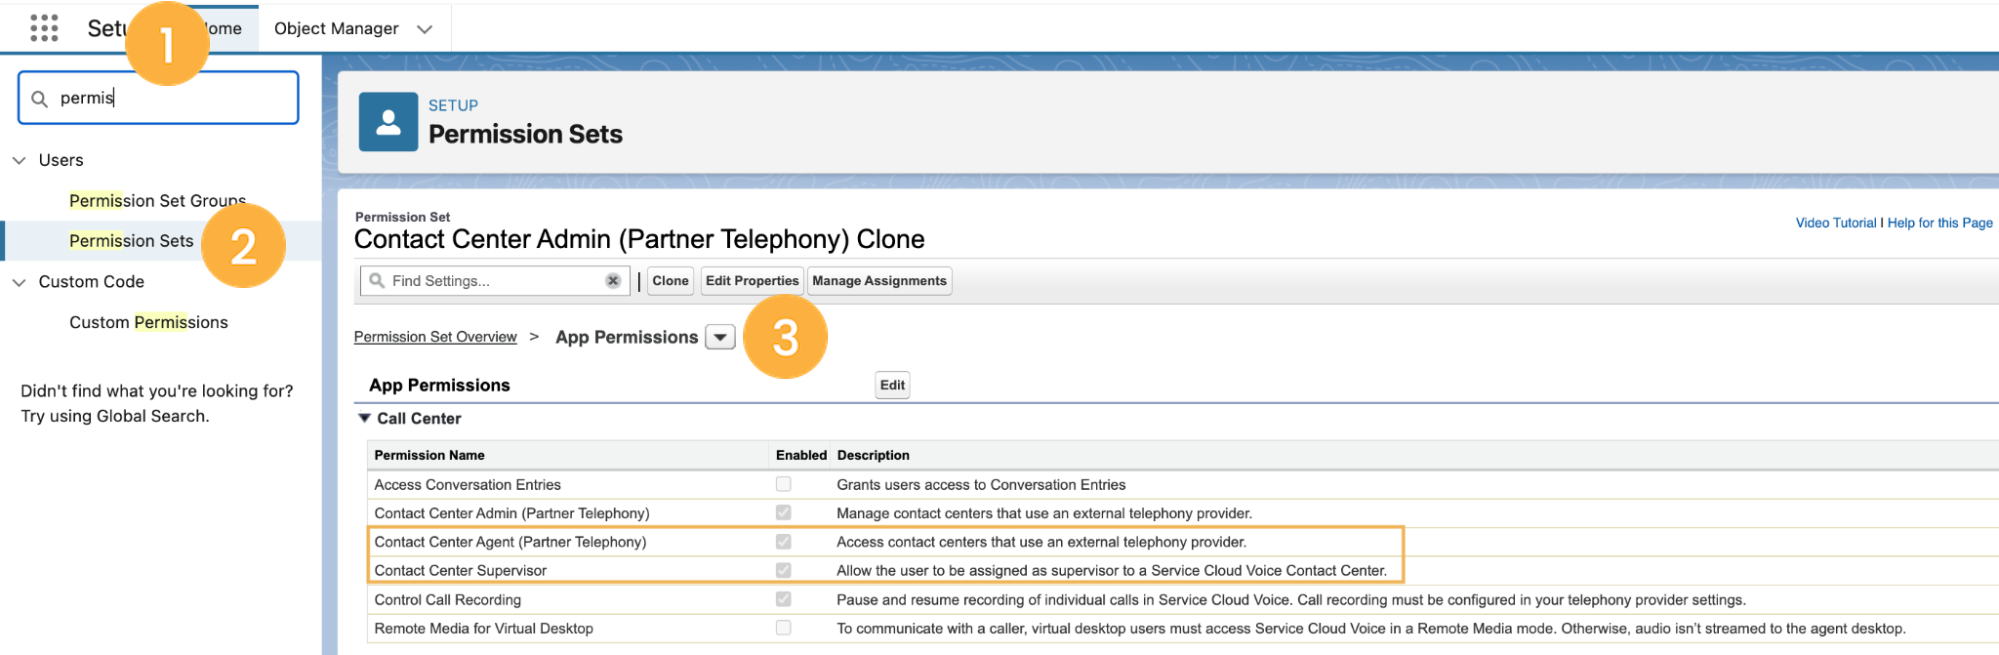Click 'Grants users access to Conversation Entries' description

coord(981,485)
